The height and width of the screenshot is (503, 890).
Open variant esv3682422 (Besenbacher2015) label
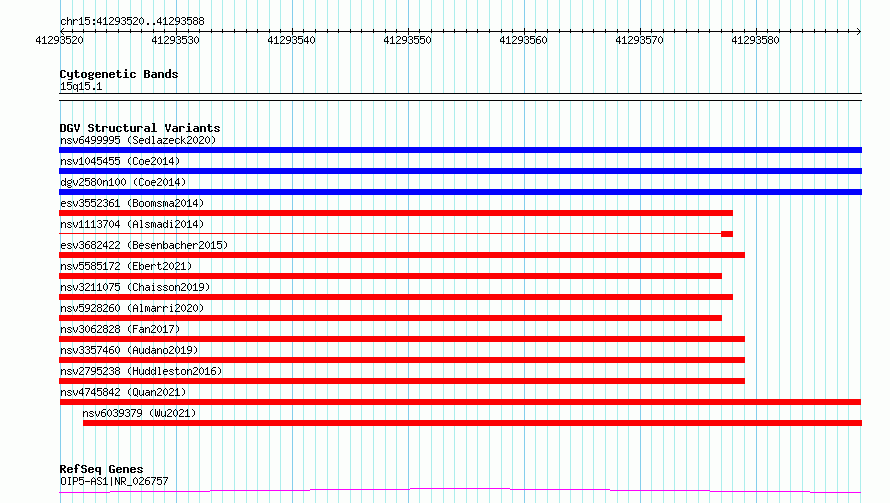144,245
